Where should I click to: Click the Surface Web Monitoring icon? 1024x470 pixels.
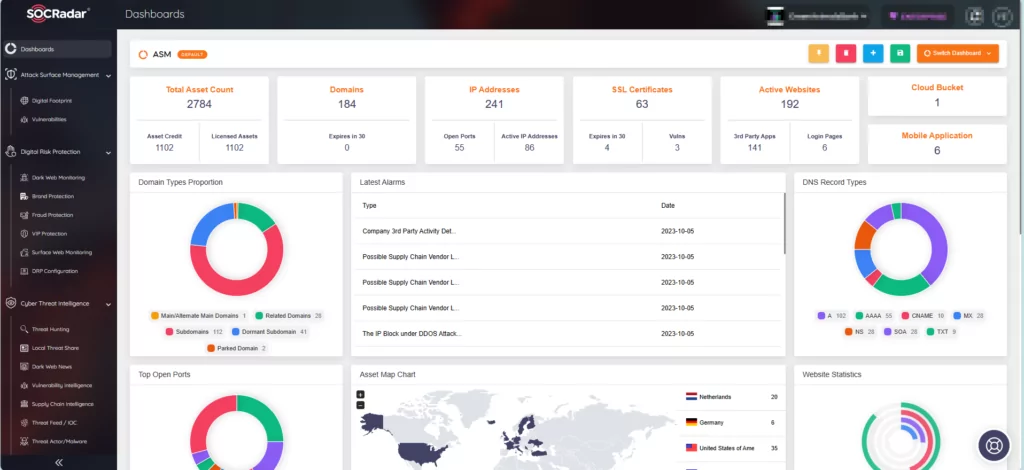click(x=25, y=252)
